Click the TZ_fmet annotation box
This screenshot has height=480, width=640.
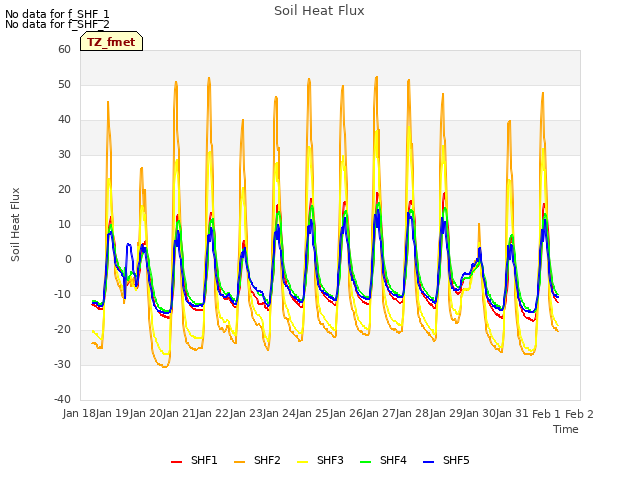pyautogui.click(x=111, y=41)
